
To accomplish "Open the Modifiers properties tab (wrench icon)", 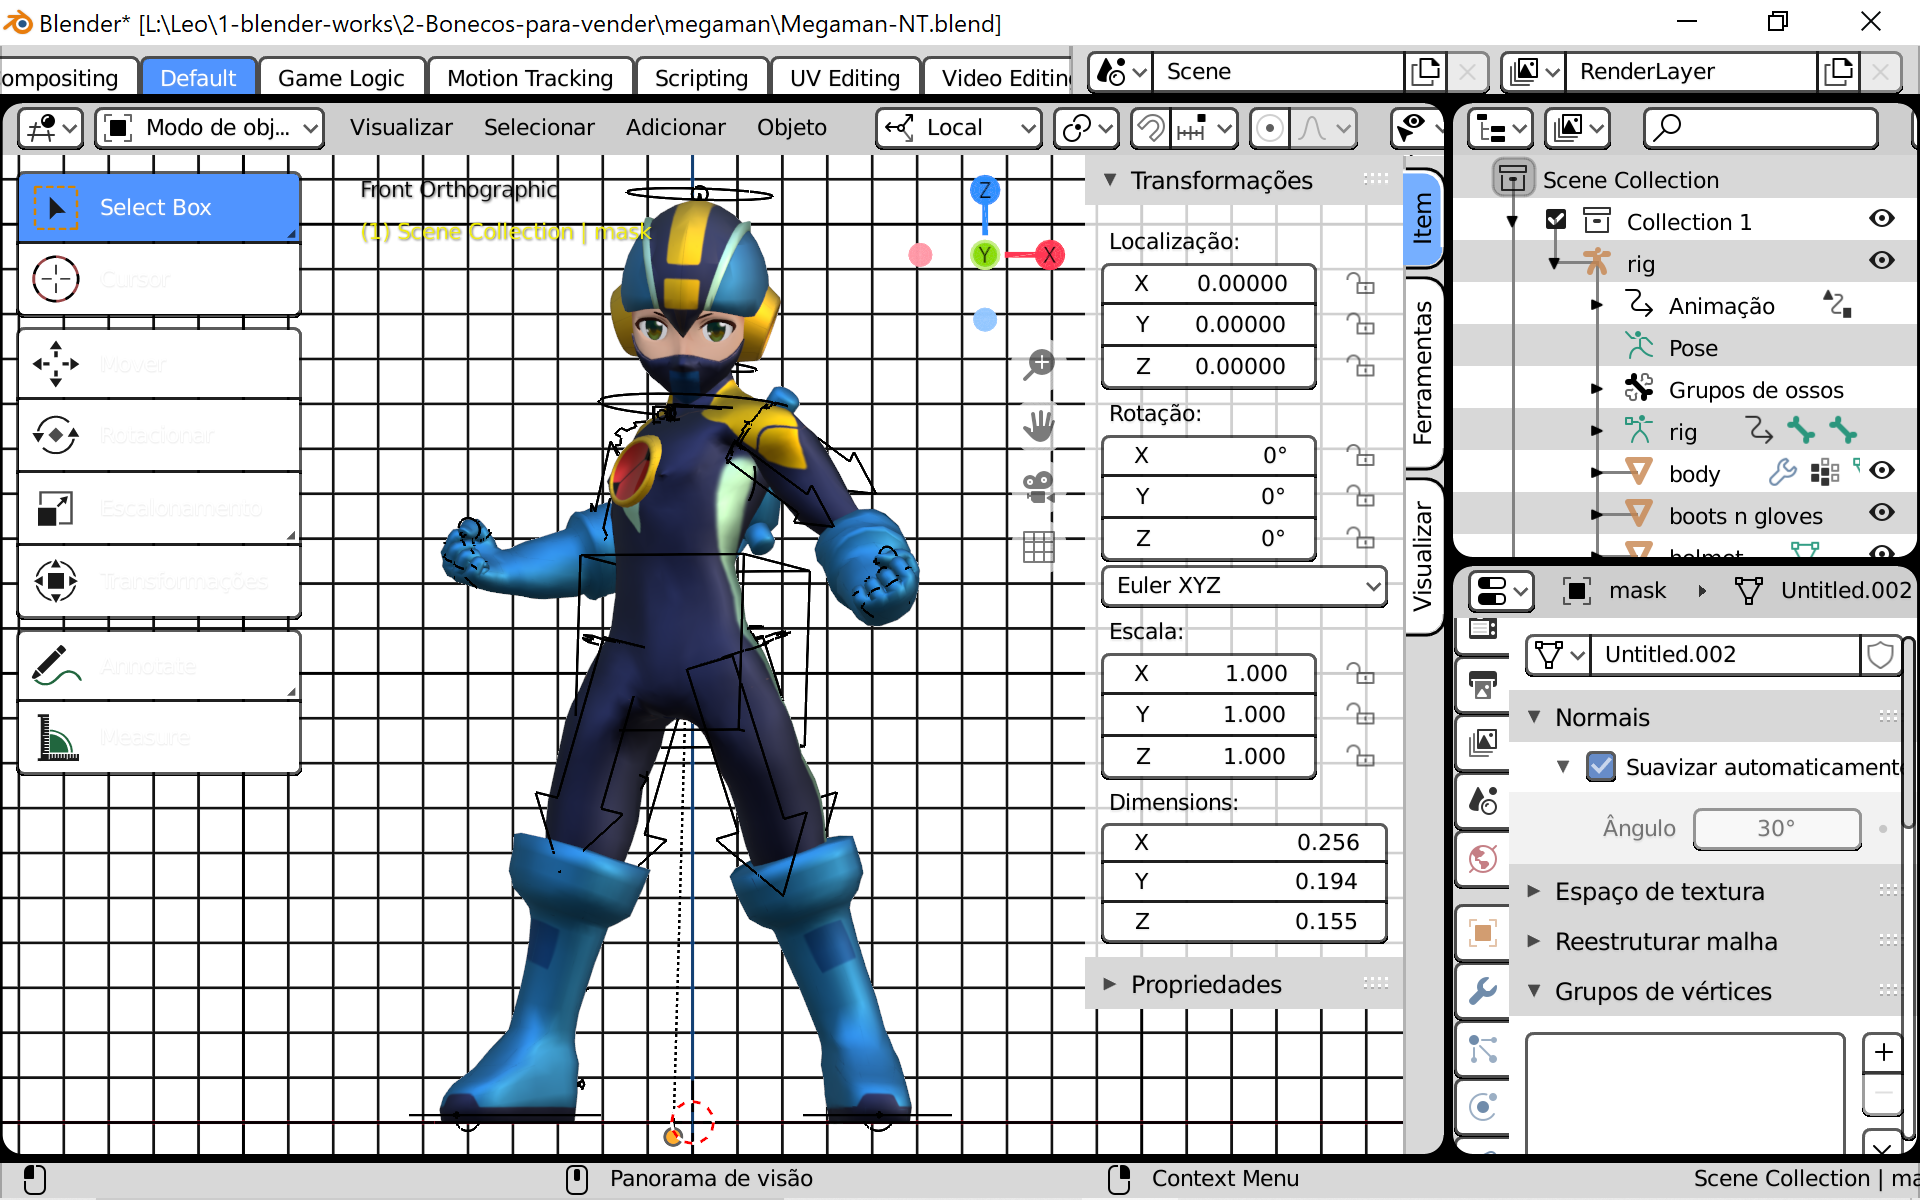I will [x=1482, y=990].
